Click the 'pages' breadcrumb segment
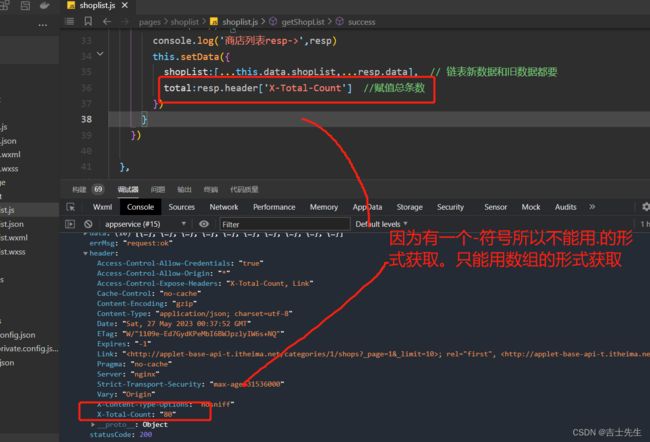Viewport: 650px width, 442px height. tap(150, 22)
